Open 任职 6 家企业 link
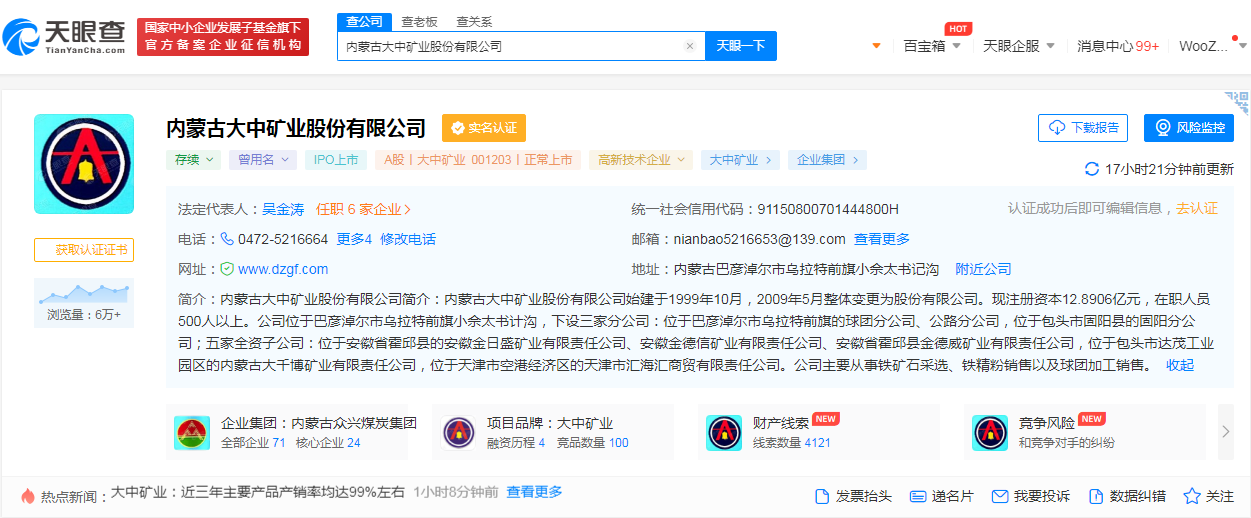Viewport: 1251px width, 518px height. click(x=364, y=209)
